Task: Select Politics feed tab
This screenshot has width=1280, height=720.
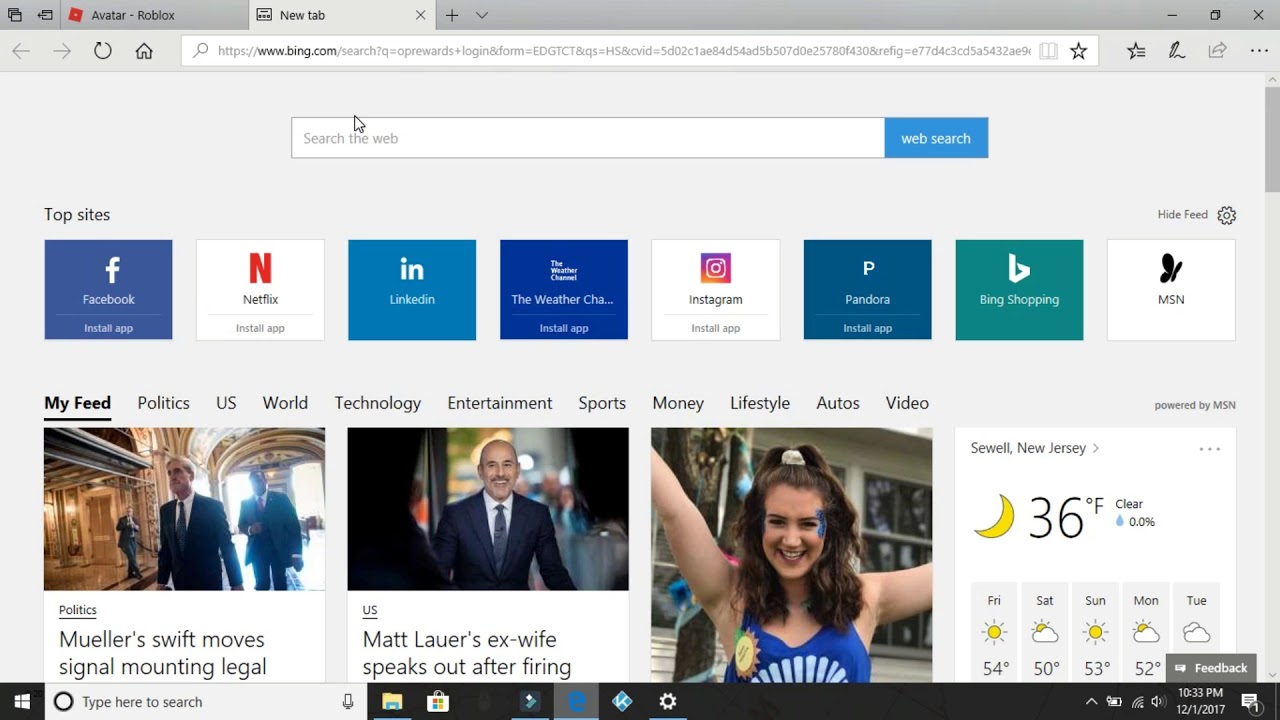Action: click(163, 403)
